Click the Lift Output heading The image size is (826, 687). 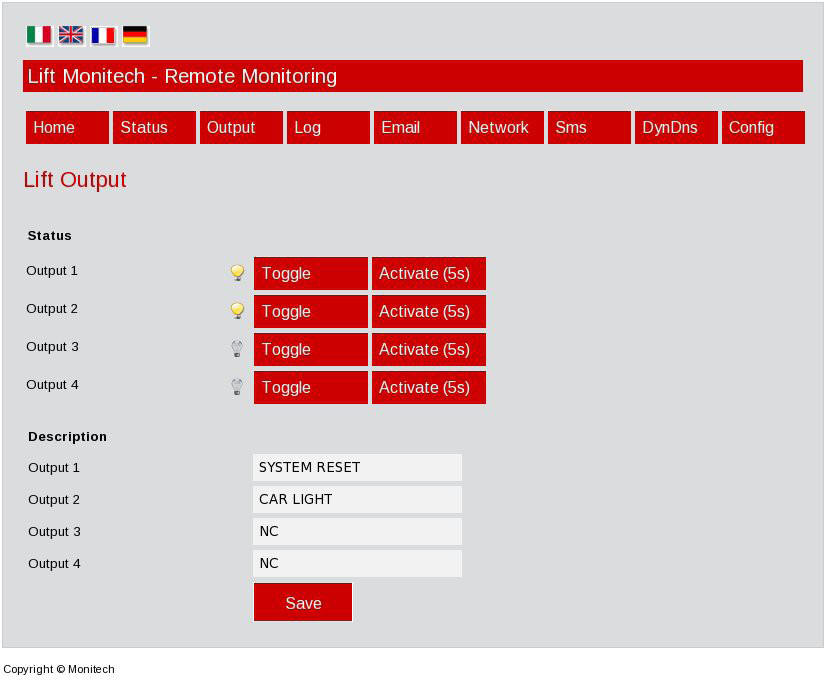[x=75, y=180]
